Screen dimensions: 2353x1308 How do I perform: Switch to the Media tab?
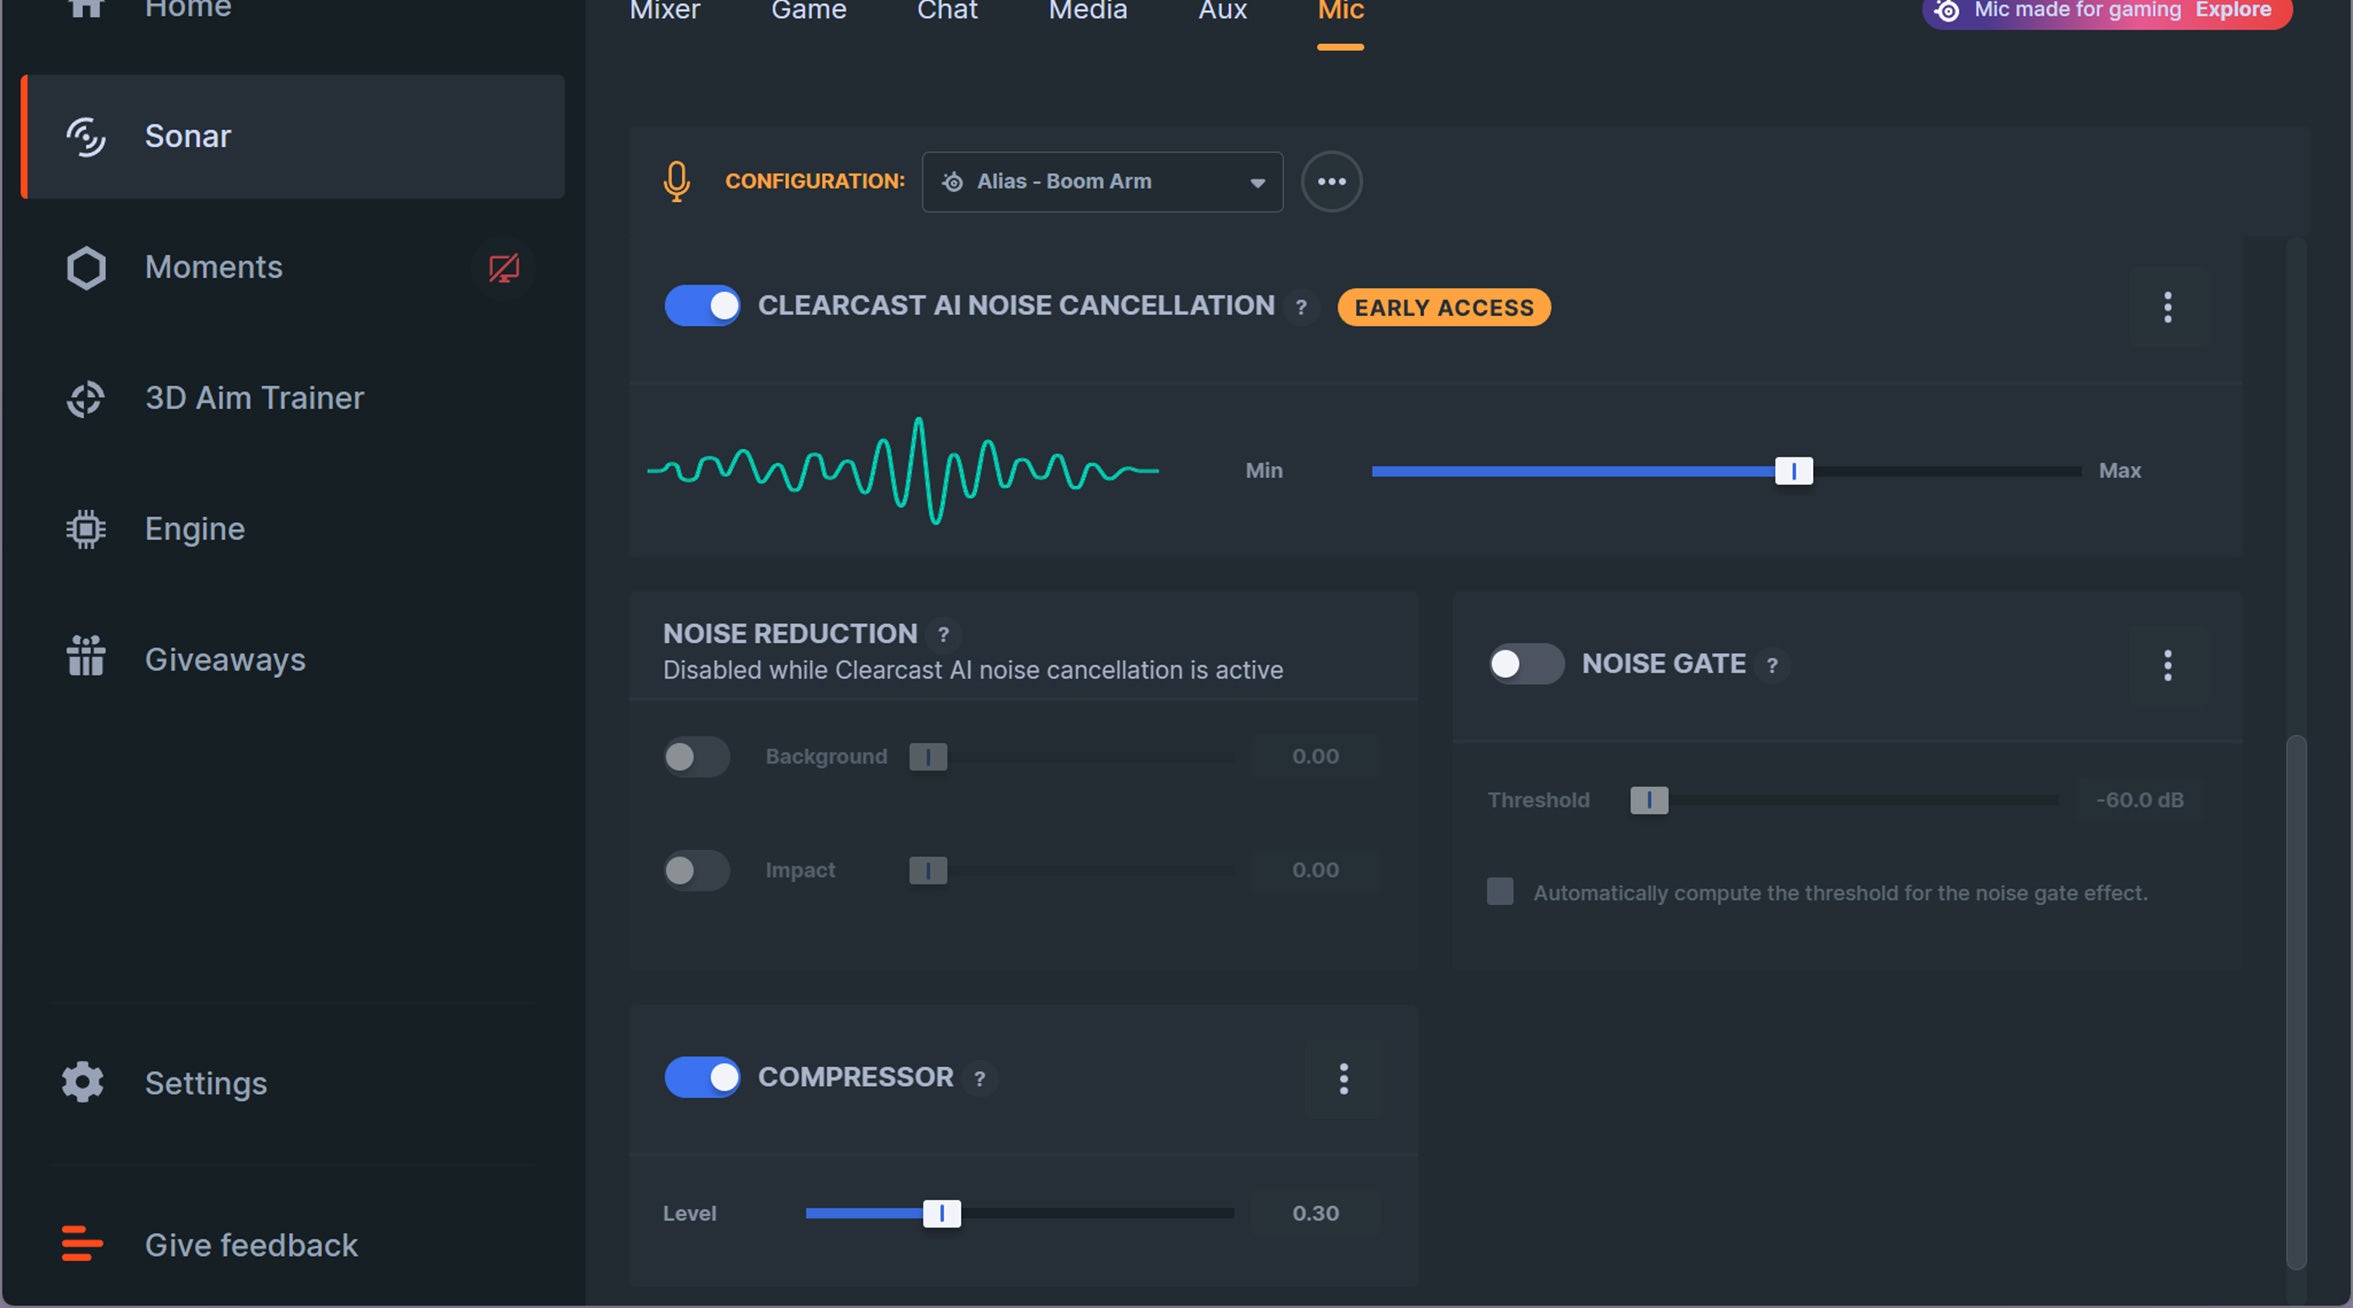pyautogui.click(x=1087, y=12)
